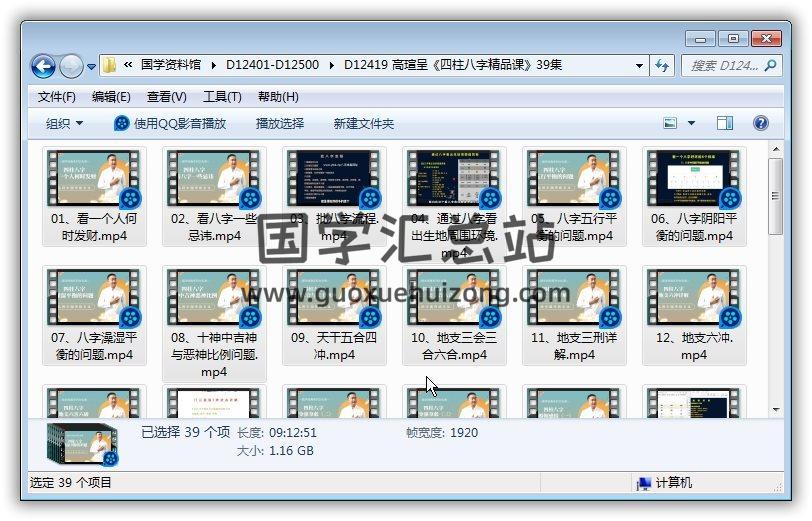Expand the address bar history dropdown

point(640,66)
